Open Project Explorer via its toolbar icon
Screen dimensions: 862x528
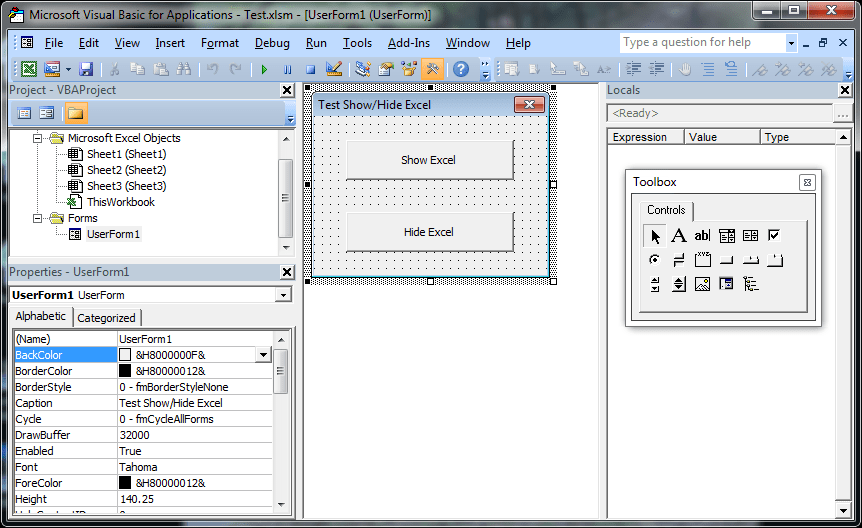tap(362, 69)
